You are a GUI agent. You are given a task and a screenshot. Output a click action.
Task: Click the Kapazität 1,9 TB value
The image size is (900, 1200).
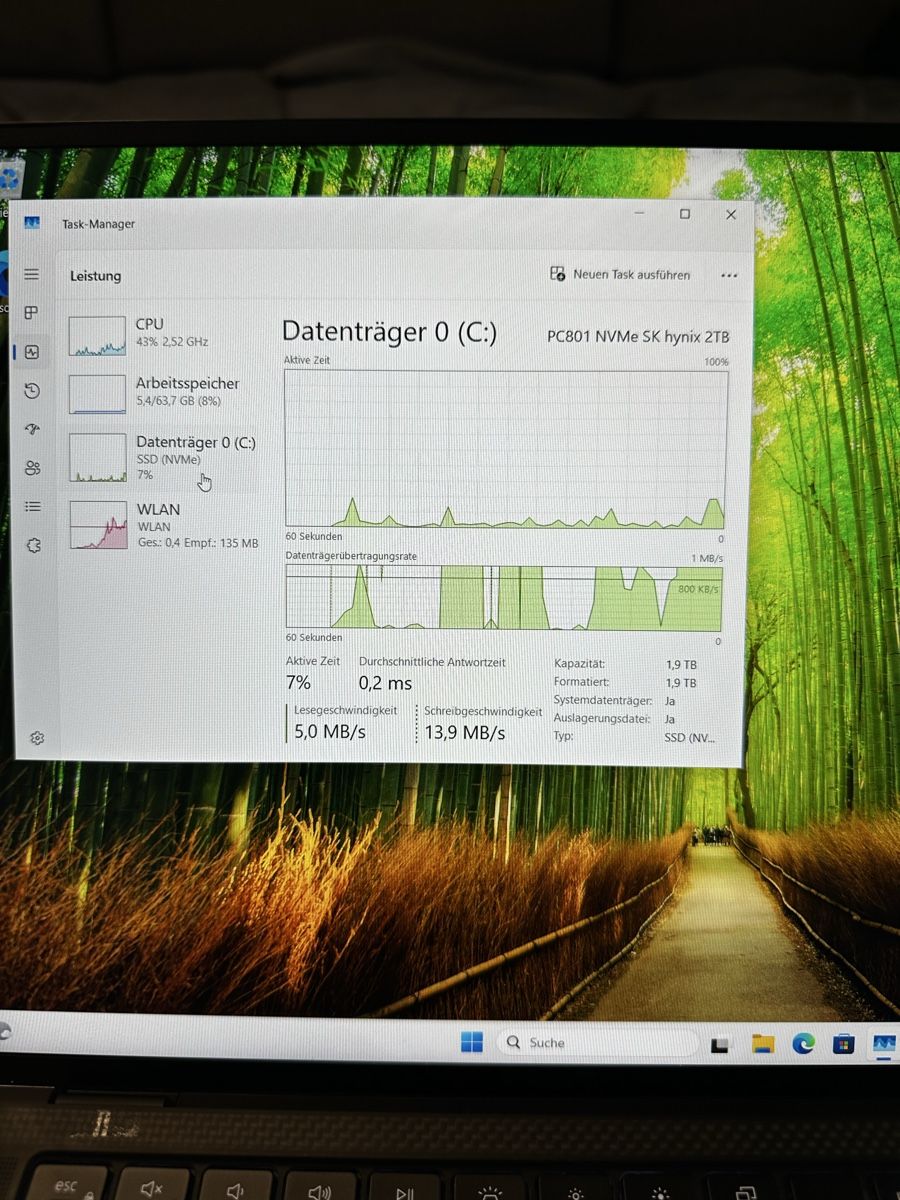[681, 664]
